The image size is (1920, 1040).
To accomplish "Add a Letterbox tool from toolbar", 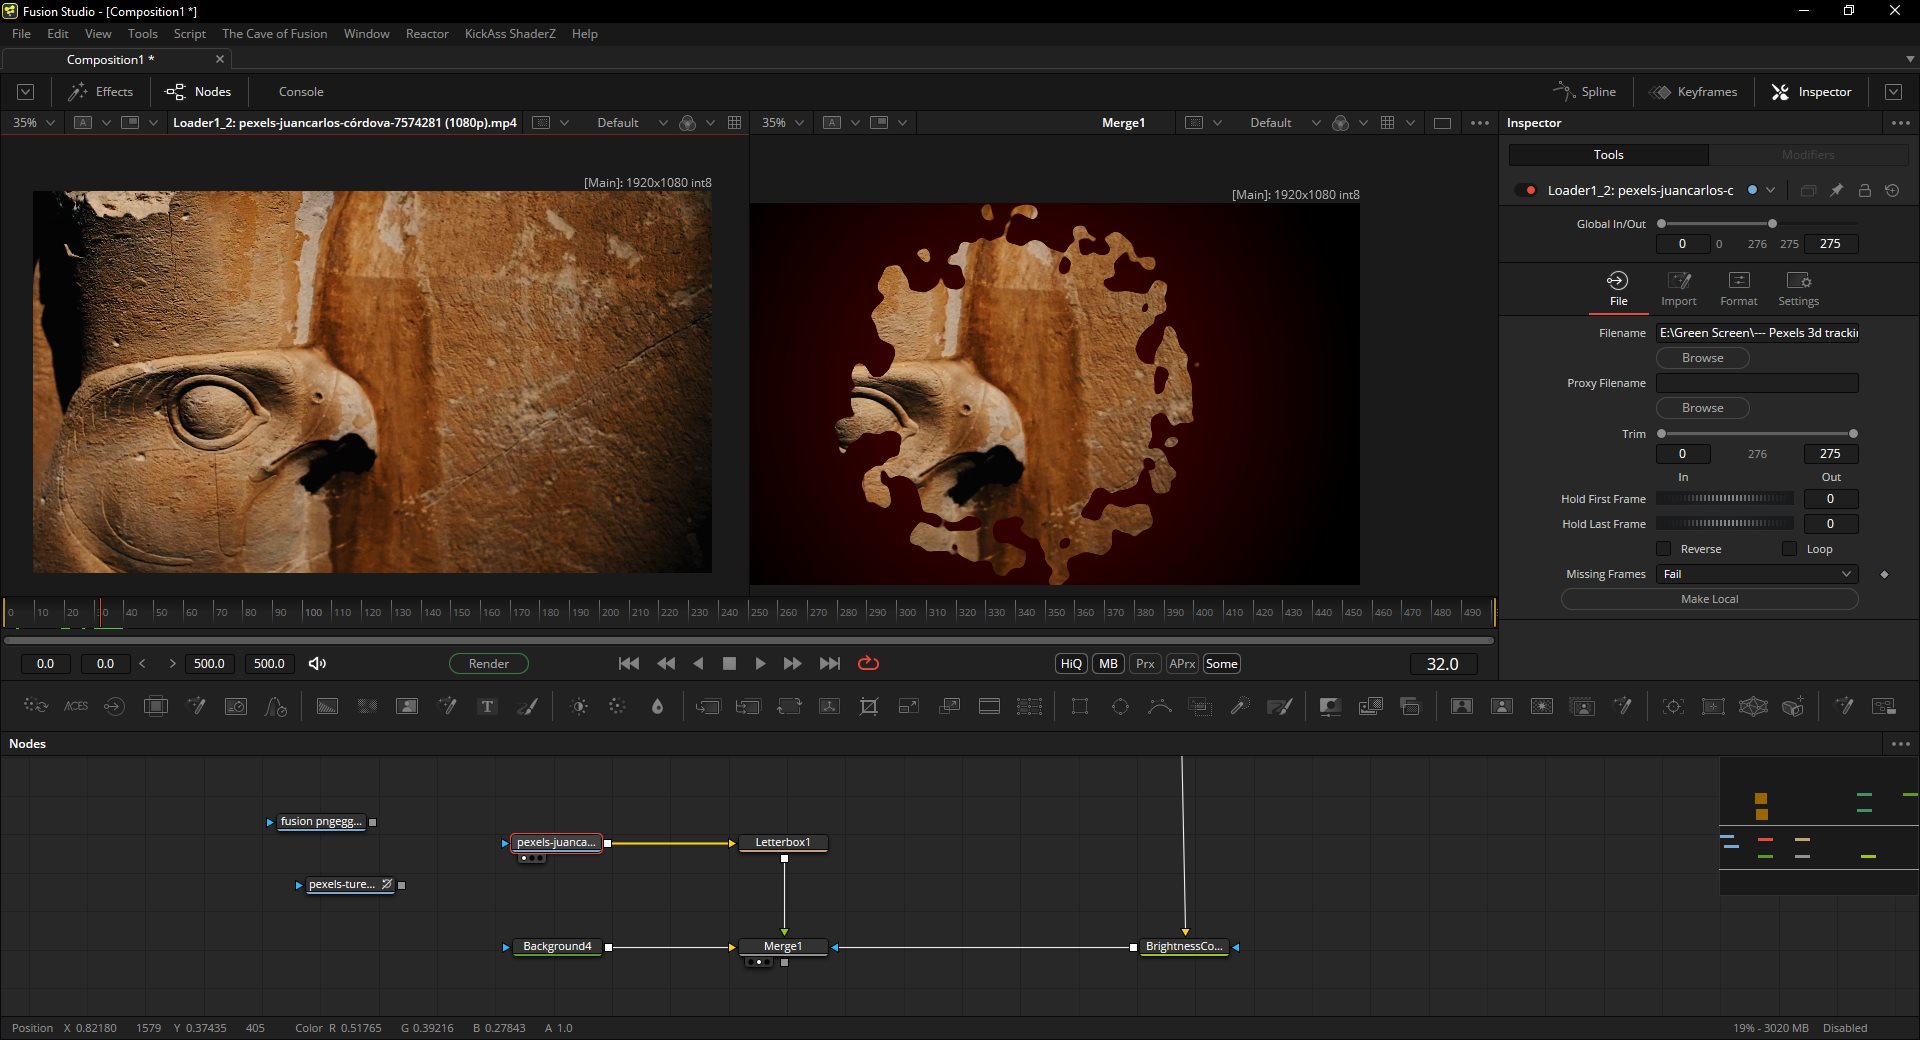I will tap(989, 706).
